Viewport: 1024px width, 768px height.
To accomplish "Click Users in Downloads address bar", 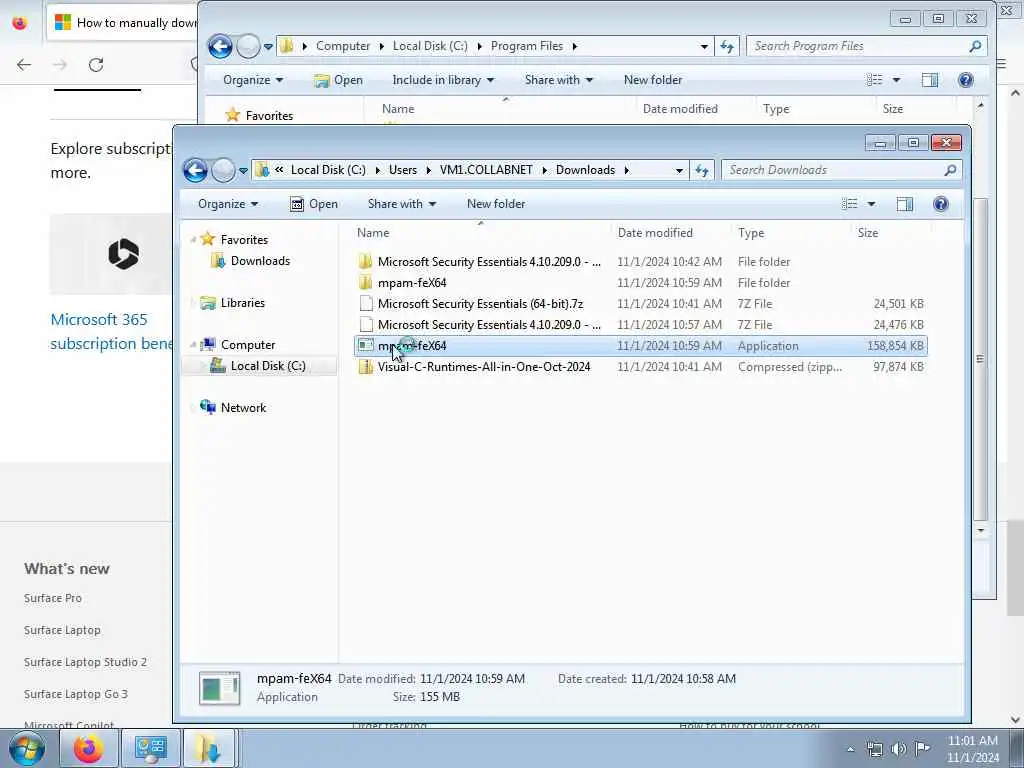I will pos(403,170).
